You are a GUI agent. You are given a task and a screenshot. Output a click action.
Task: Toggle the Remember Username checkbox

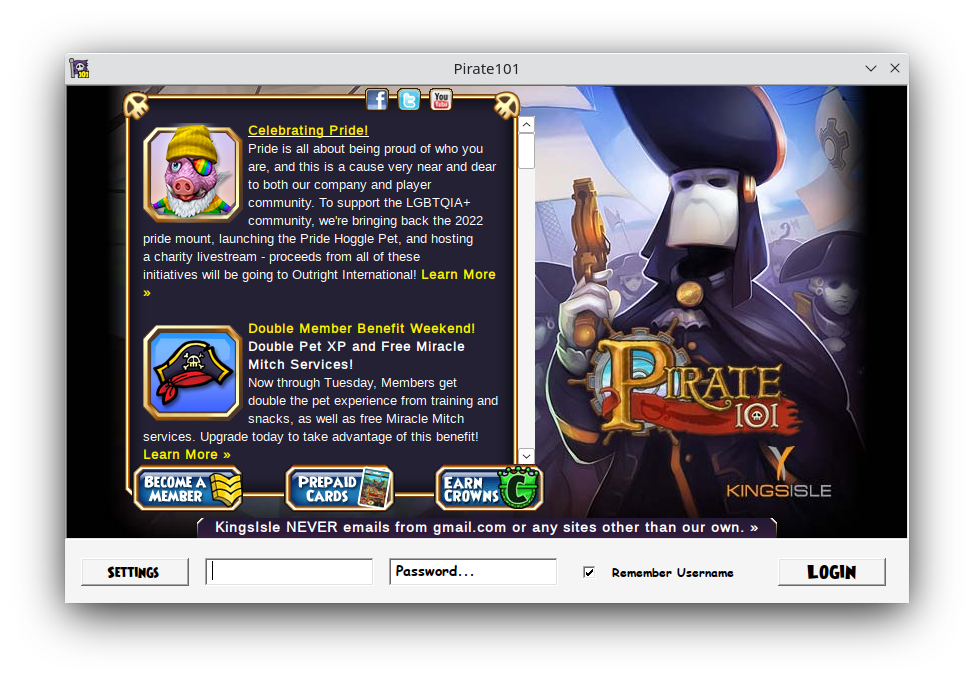(589, 572)
